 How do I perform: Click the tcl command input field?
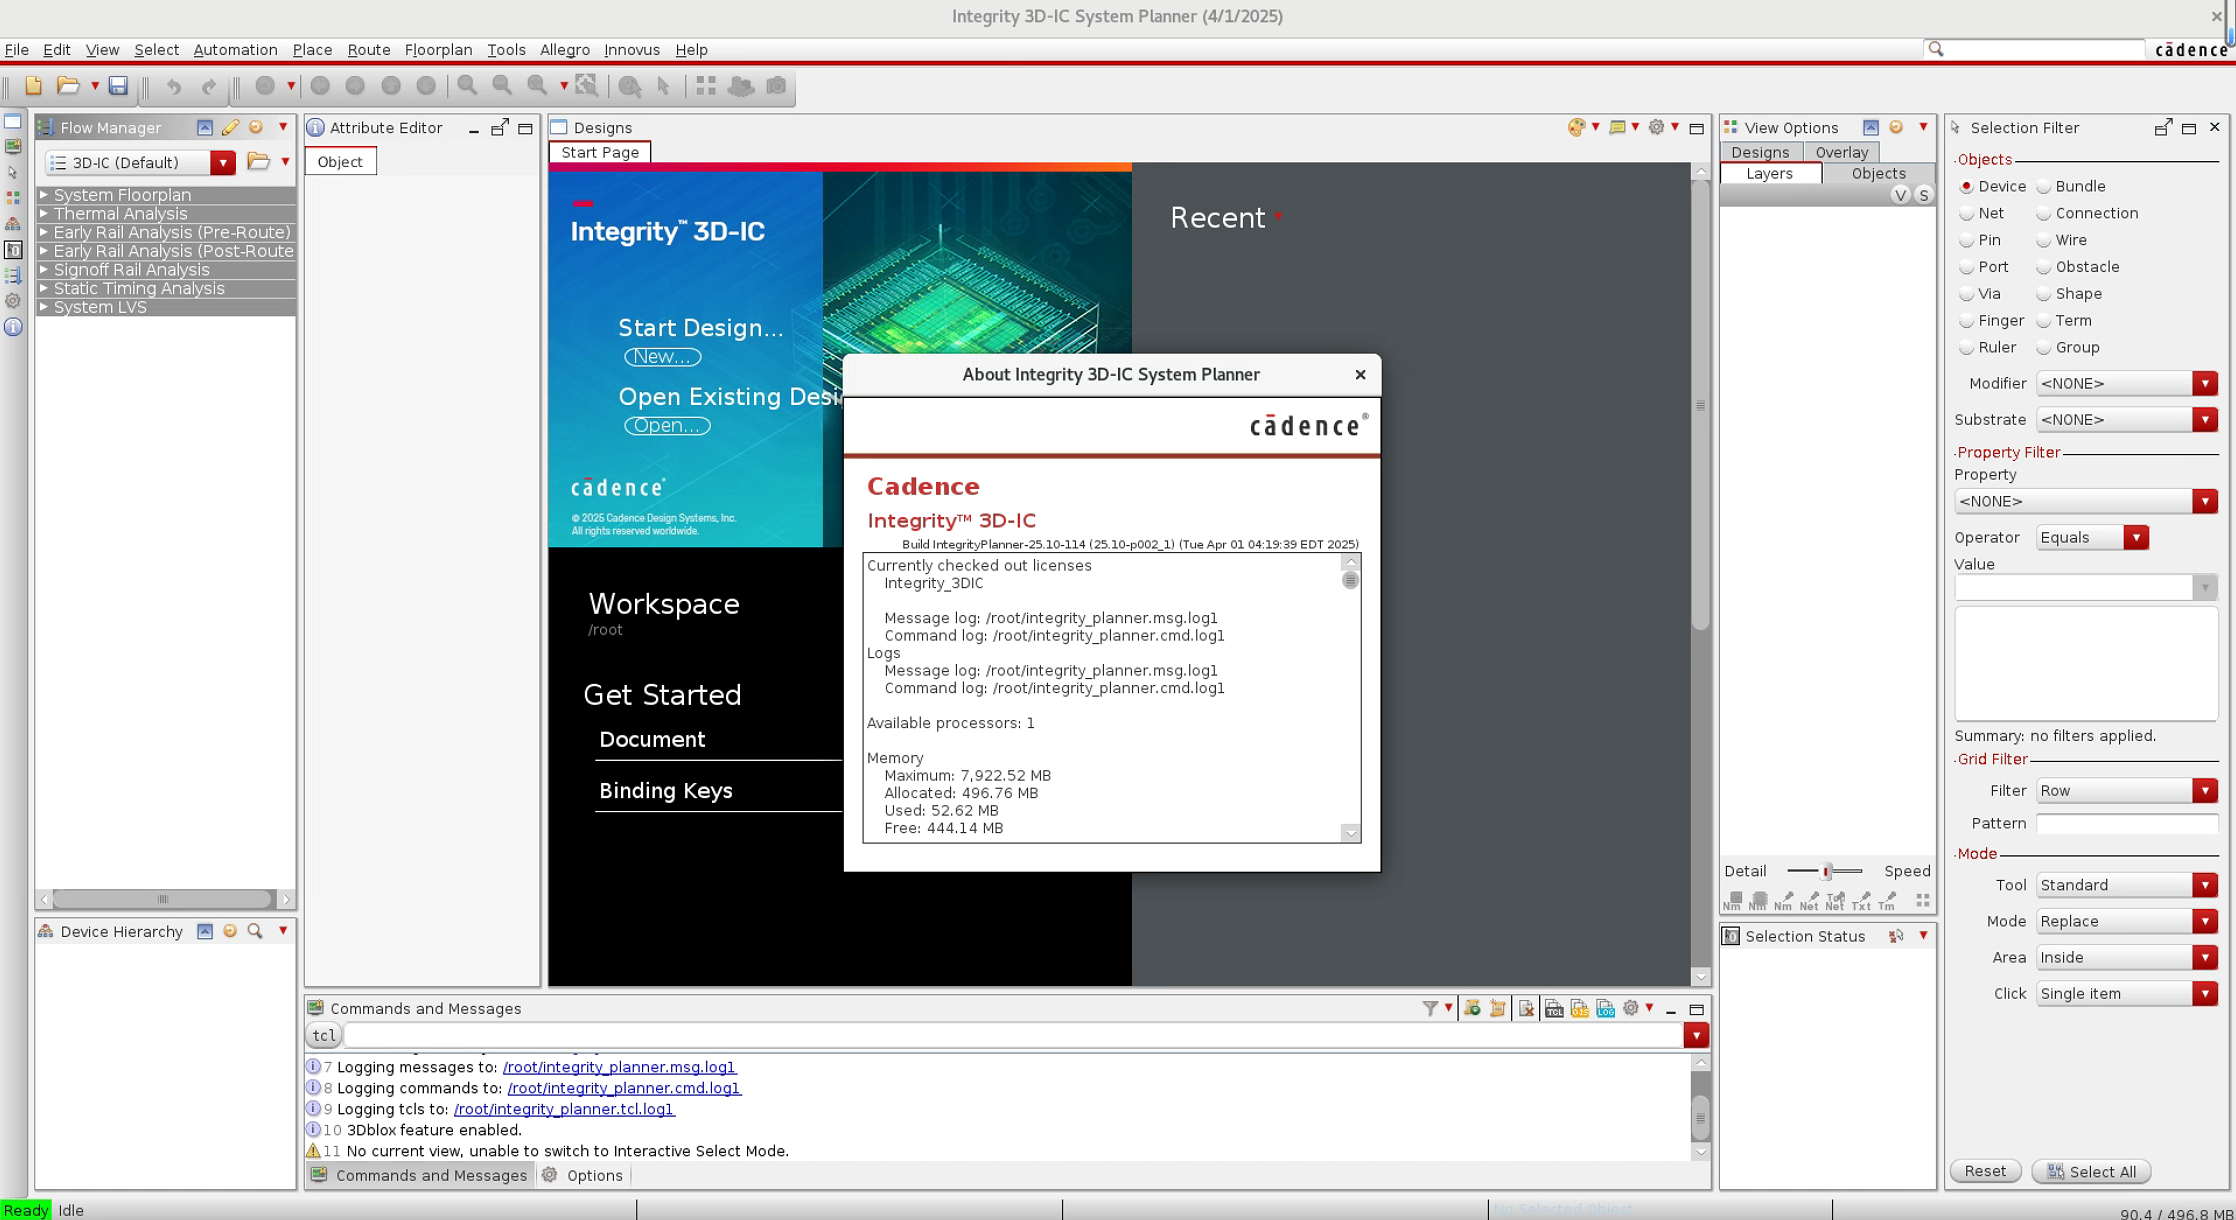[x=1013, y=1035]
